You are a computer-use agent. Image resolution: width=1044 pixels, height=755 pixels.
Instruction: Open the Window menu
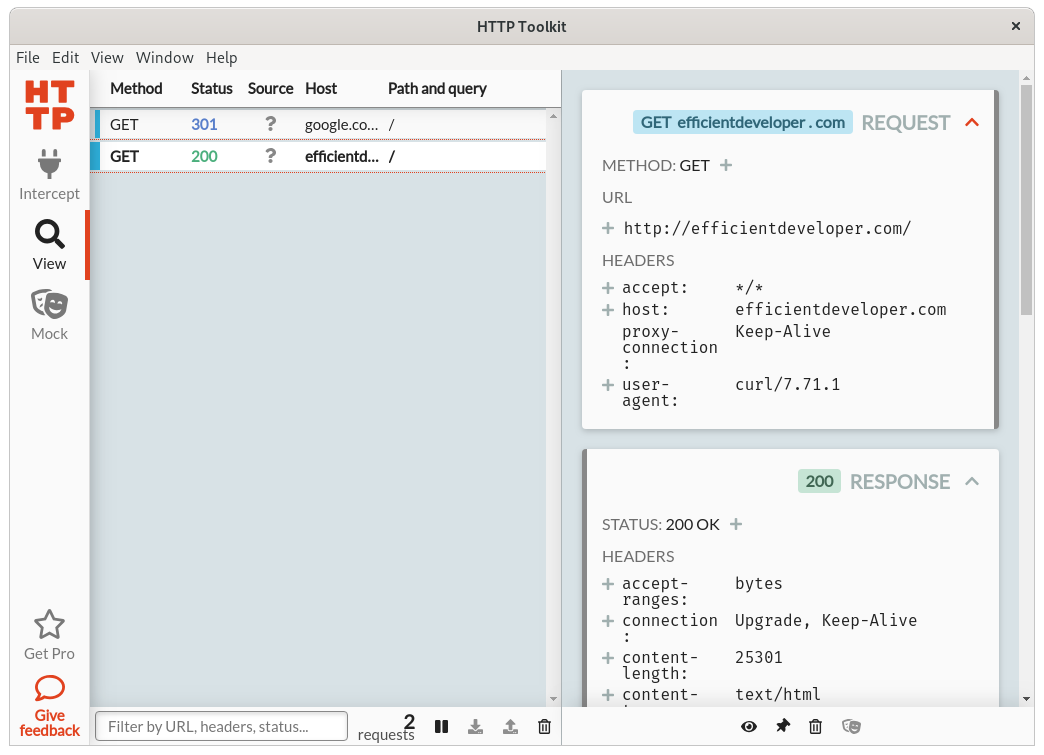164,58
